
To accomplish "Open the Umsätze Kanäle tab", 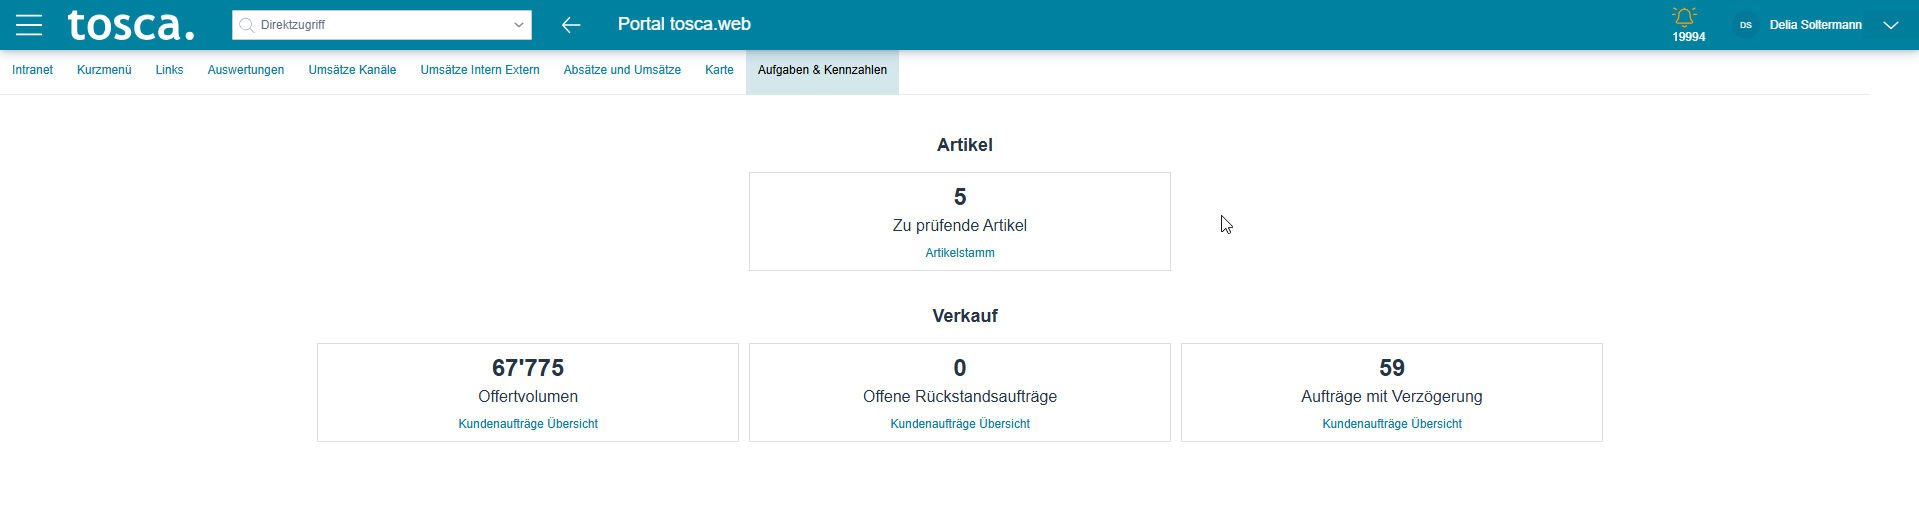I will (352, 70).
